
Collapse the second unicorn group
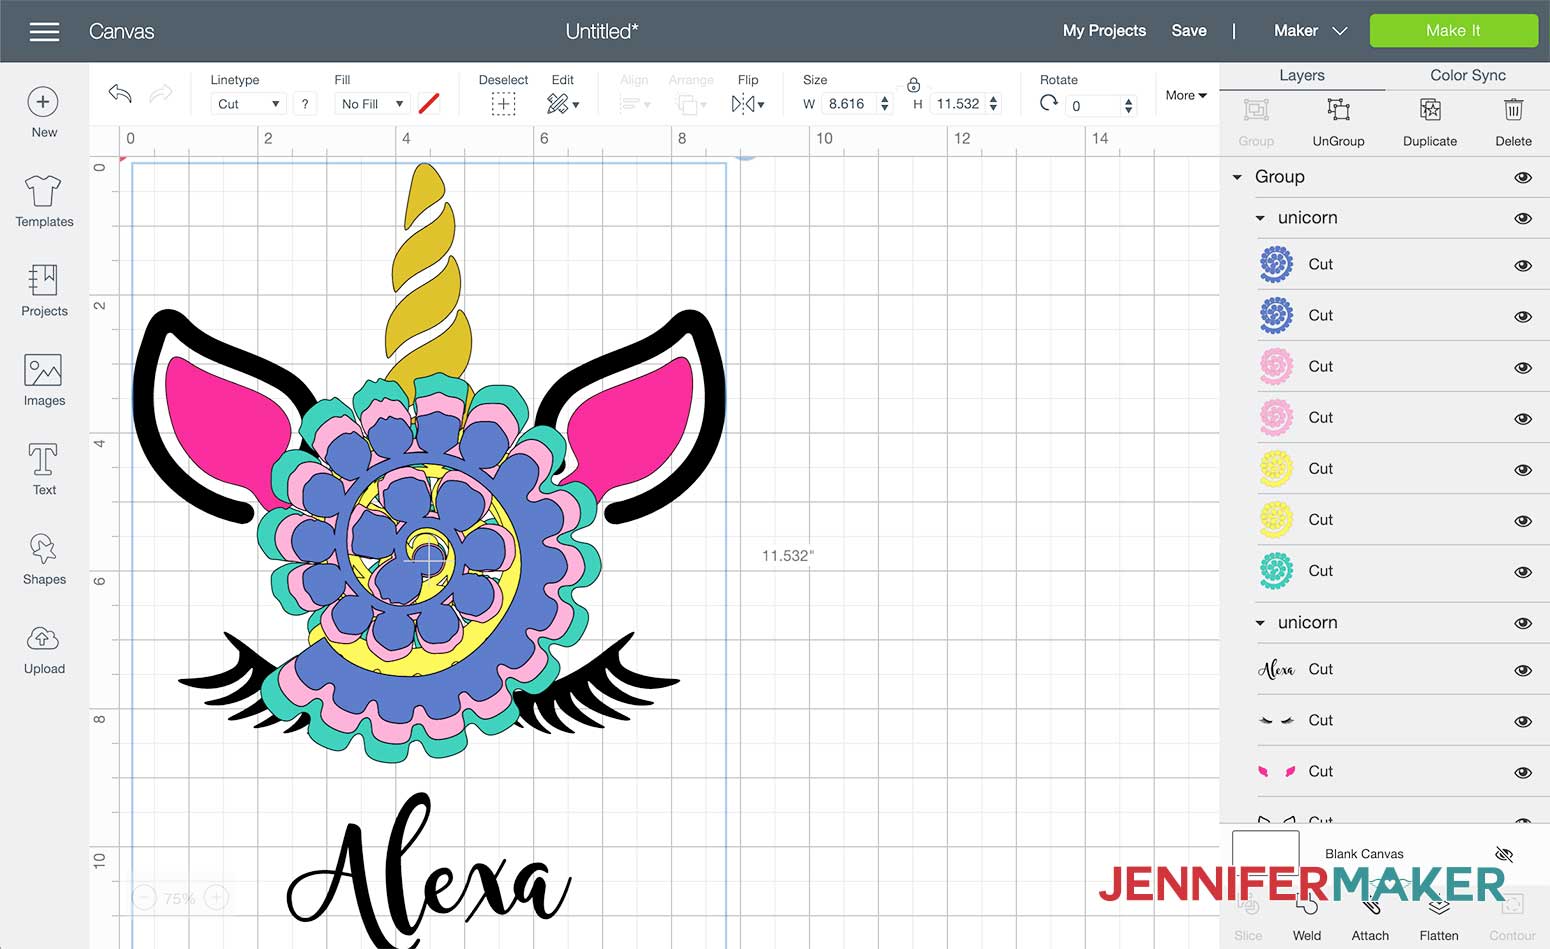click(x=1260, y=623)
